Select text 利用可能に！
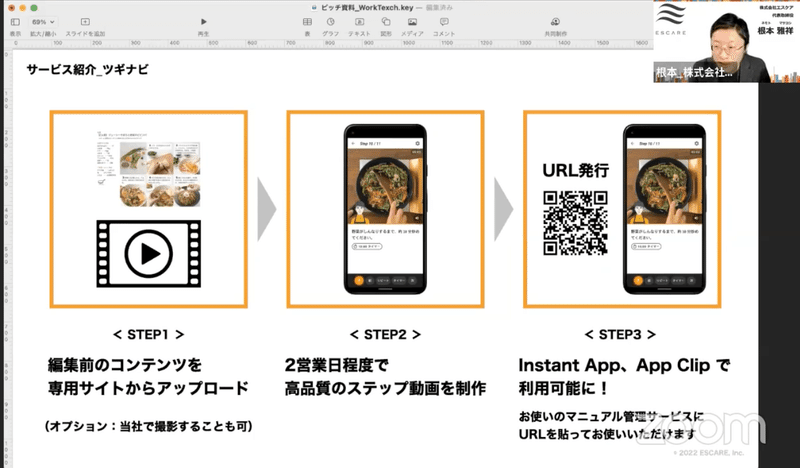Image resolution: width=800 pixels, height=468 pixels. [564, 388]
